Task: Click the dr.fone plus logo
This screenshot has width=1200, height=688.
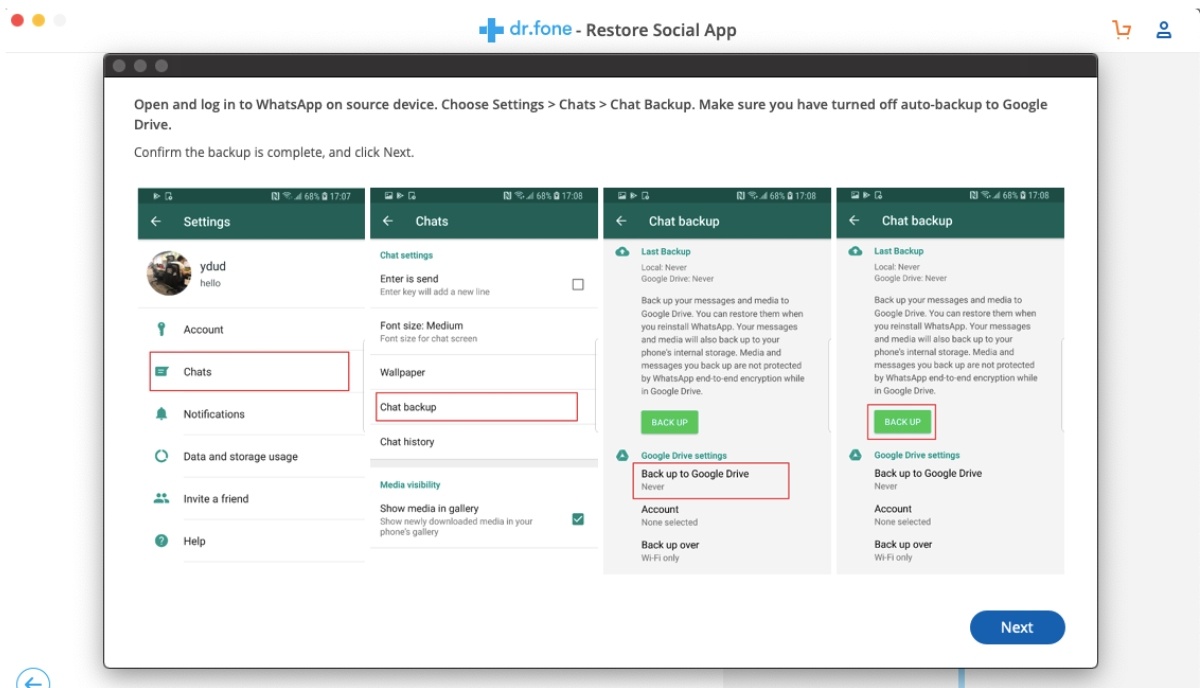Action: point(491,30)
